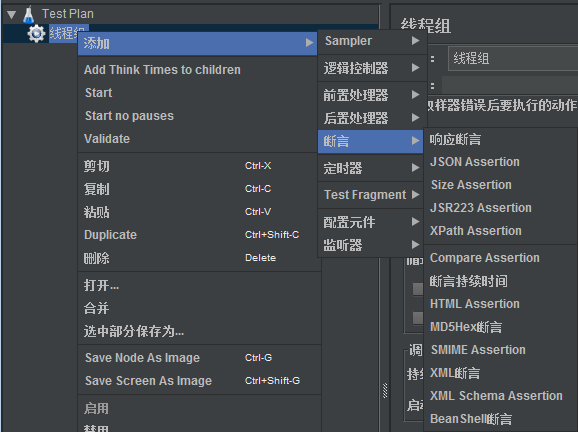Screen dimensions: 578x432
Task: Choose Validate from the context menu
Action: tap(198, 139)
